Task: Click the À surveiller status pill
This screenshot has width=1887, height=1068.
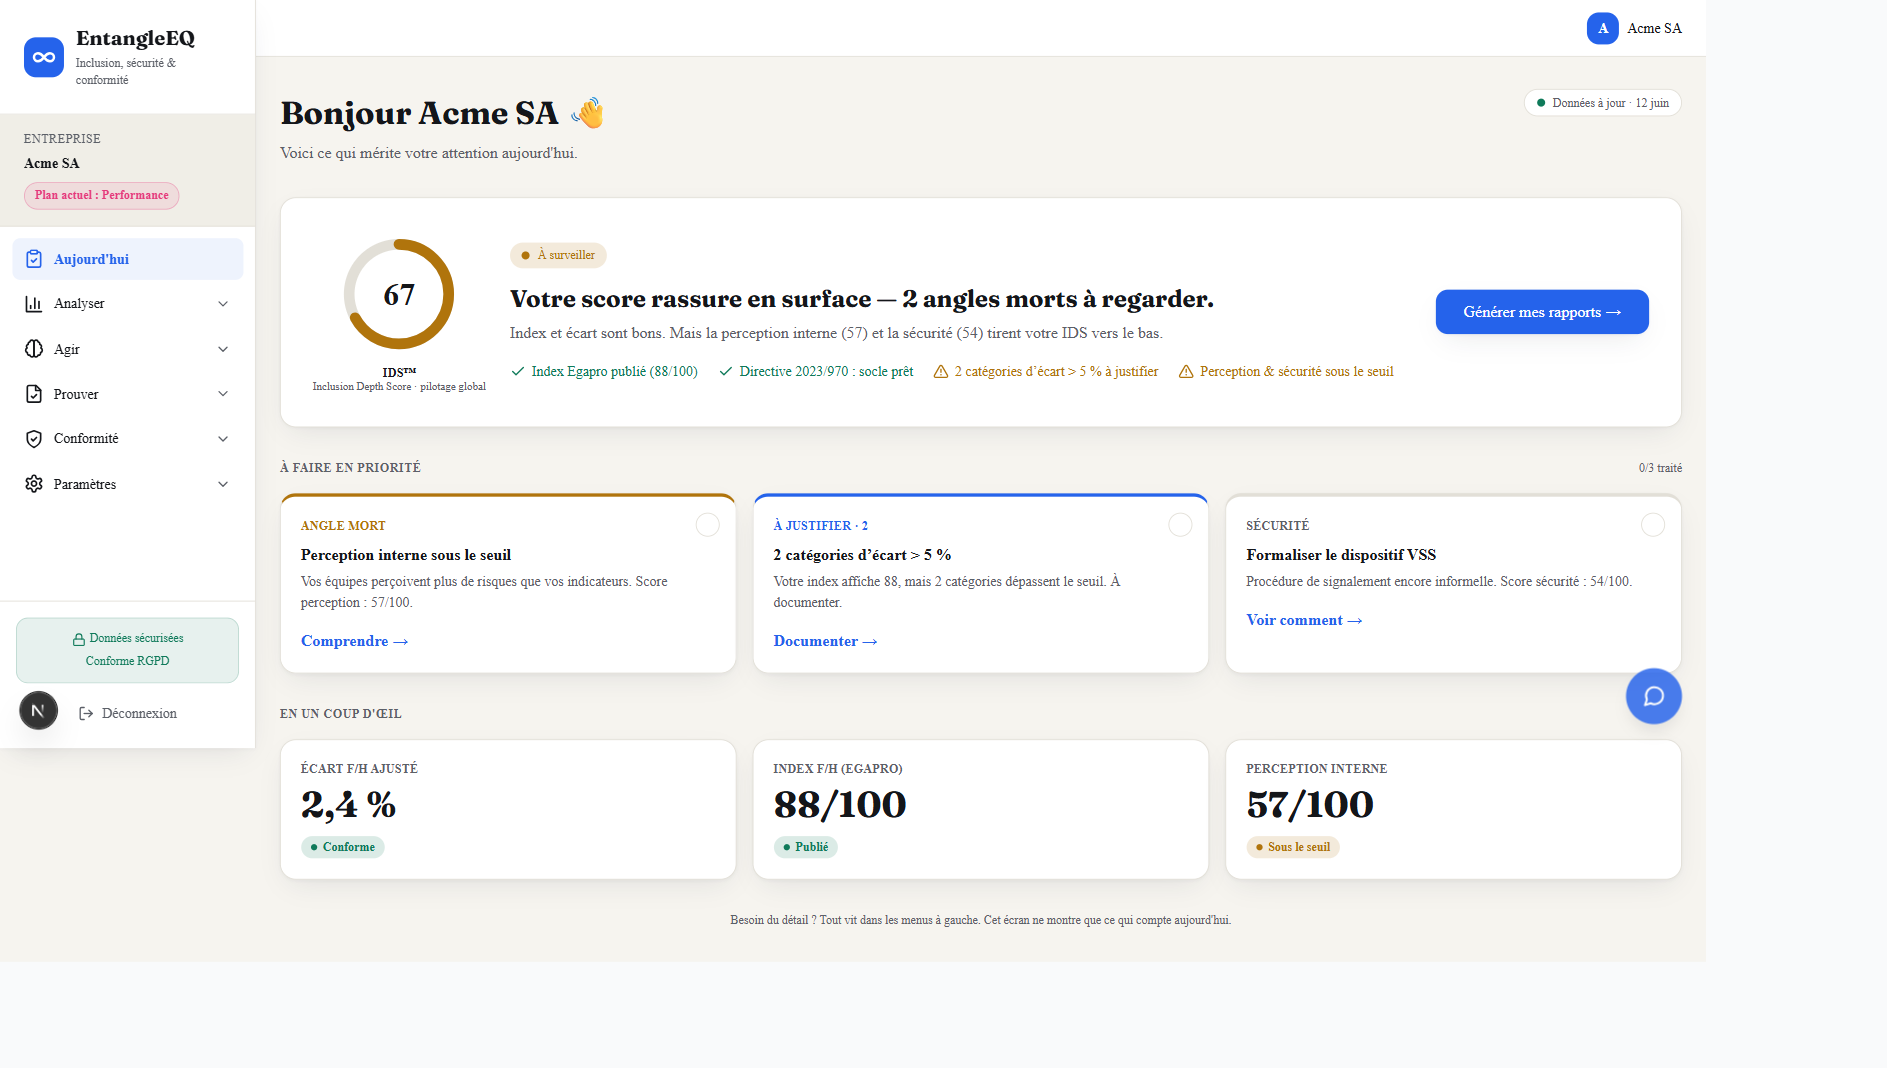Action: pyautogui.click(x=558, y=255)
